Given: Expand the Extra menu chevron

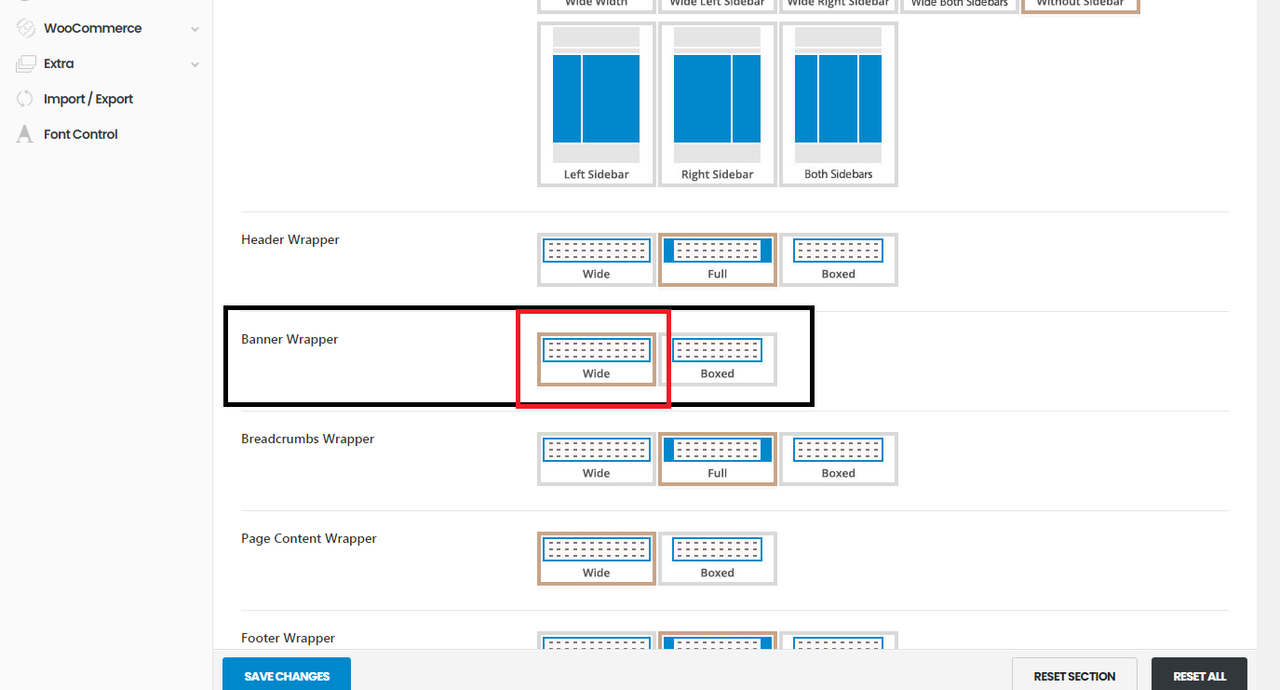Looking at the screenshot, I should 195,64.
